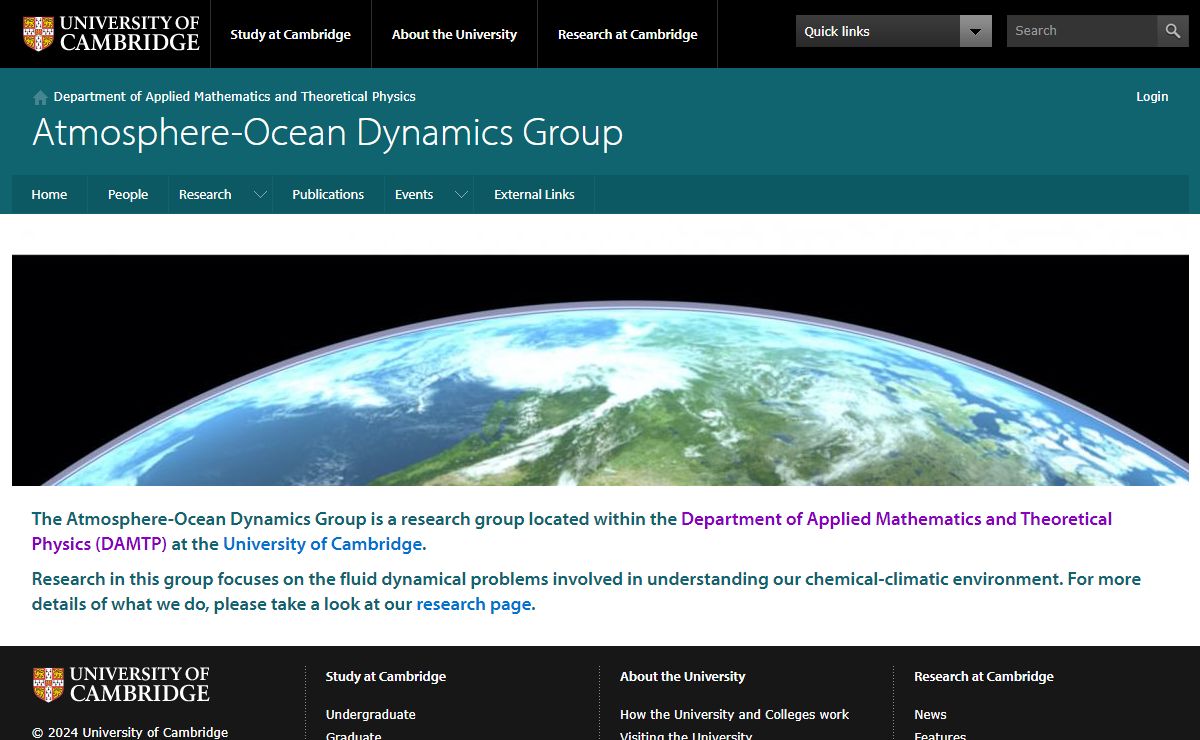Expand the Research submenu arrow
This screenshot has height=740, width=1200.
click(x=260, y=195)
